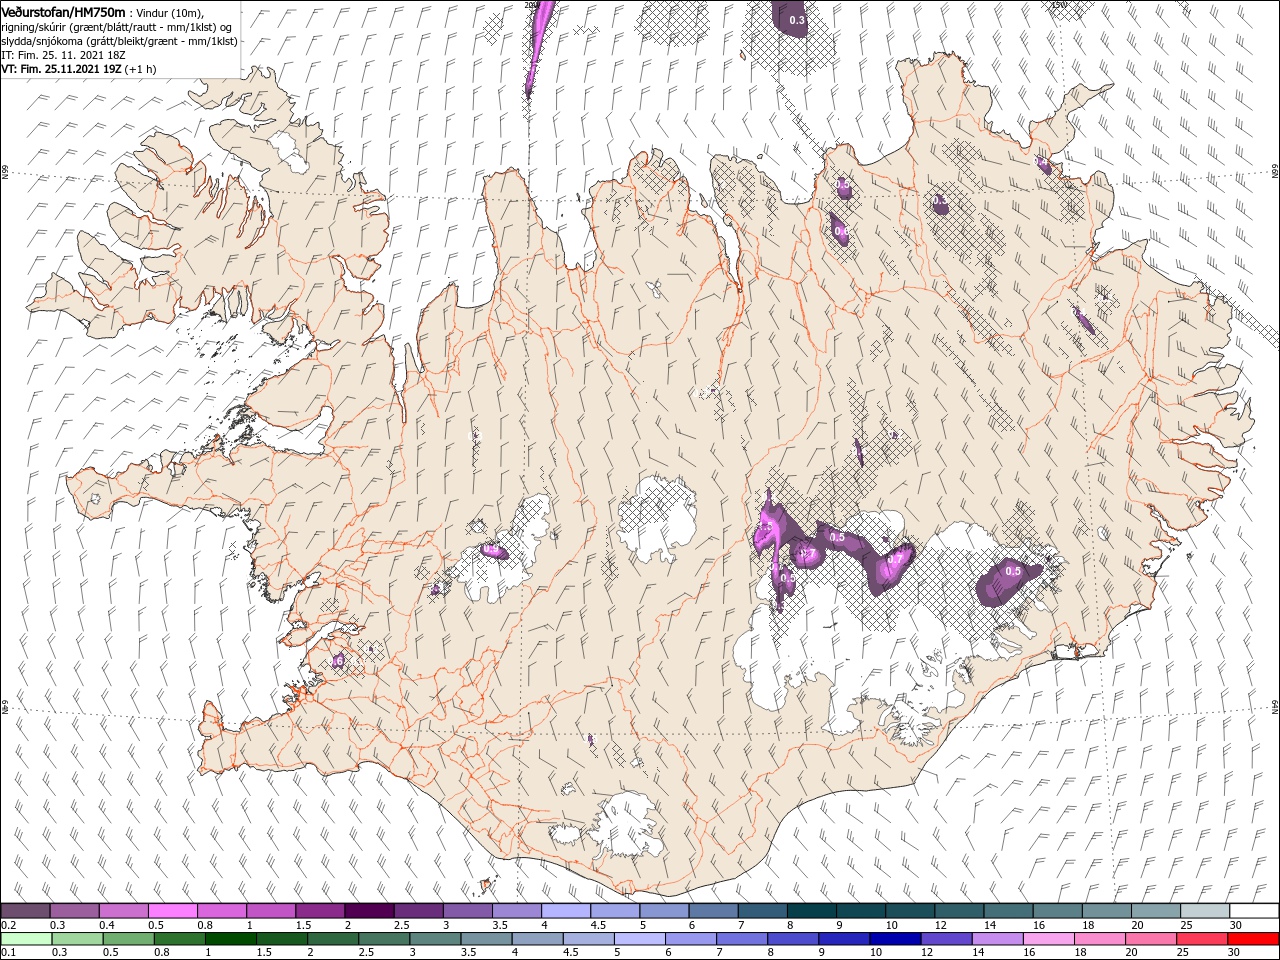Click the 0.3 label on the purple blob offshore north
The image size is (1280, 960).
(x=797, y=20)
